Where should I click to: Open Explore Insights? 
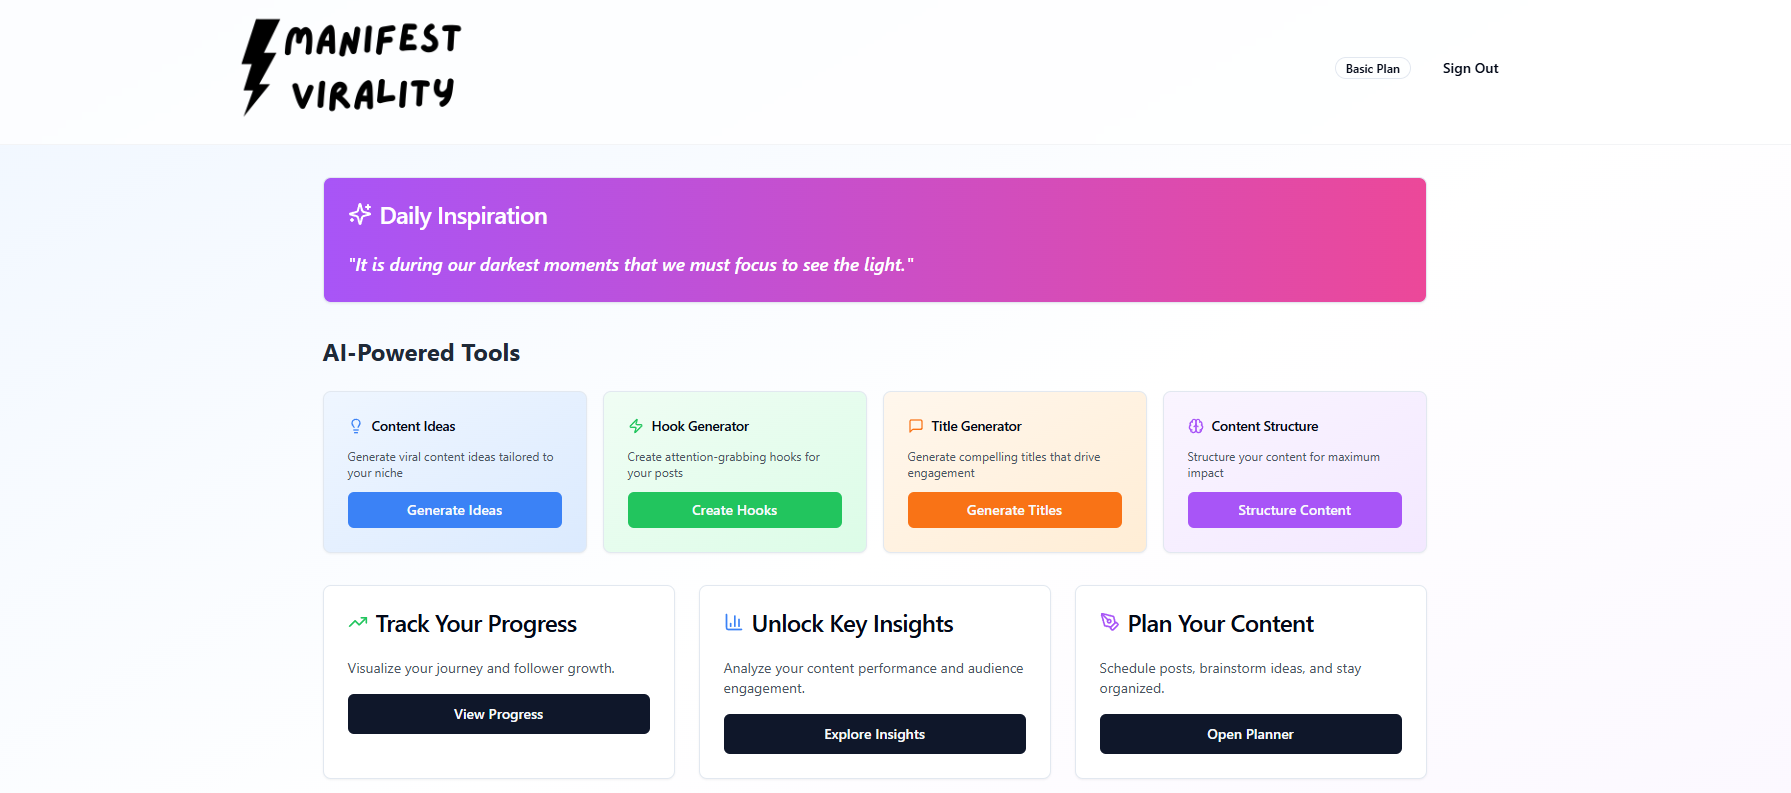coord(875,734)
